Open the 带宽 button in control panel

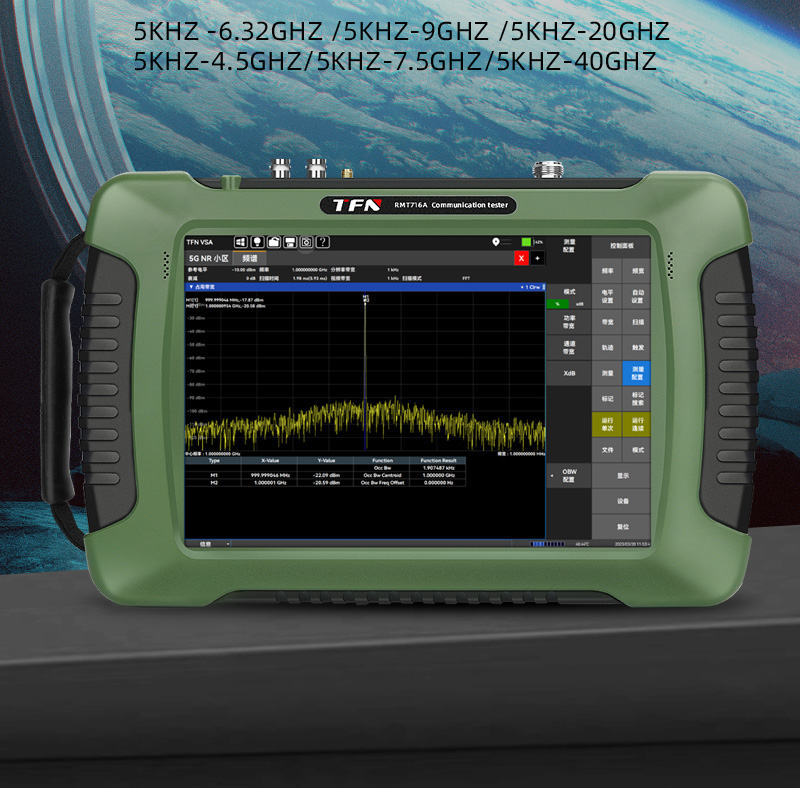(x=607, y=322)
